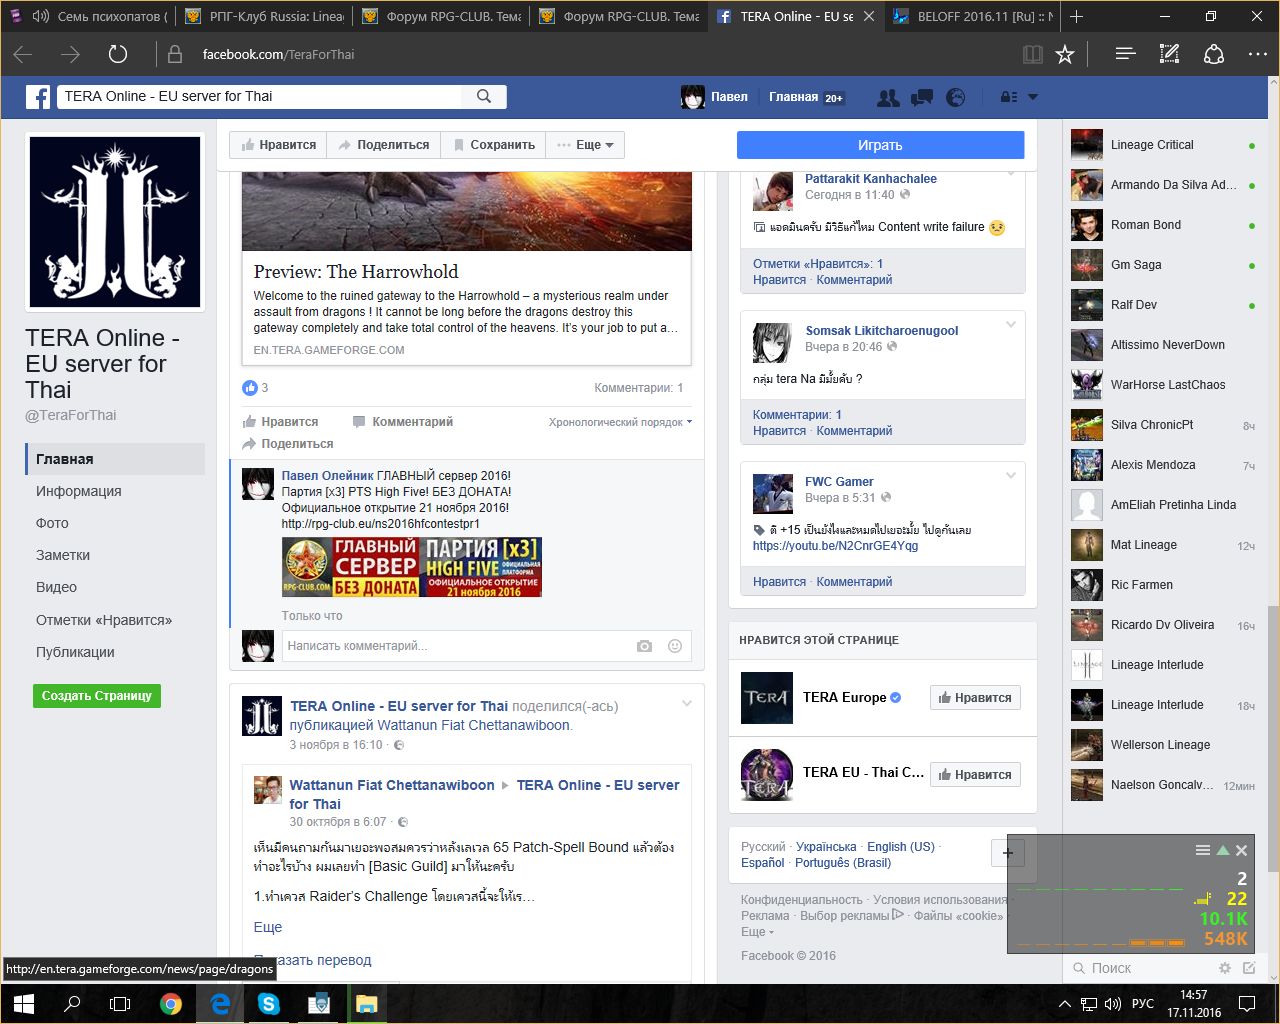Click the search magnifier button in Facebook bar
The image size is (1280, 1024).
[484, 96]
